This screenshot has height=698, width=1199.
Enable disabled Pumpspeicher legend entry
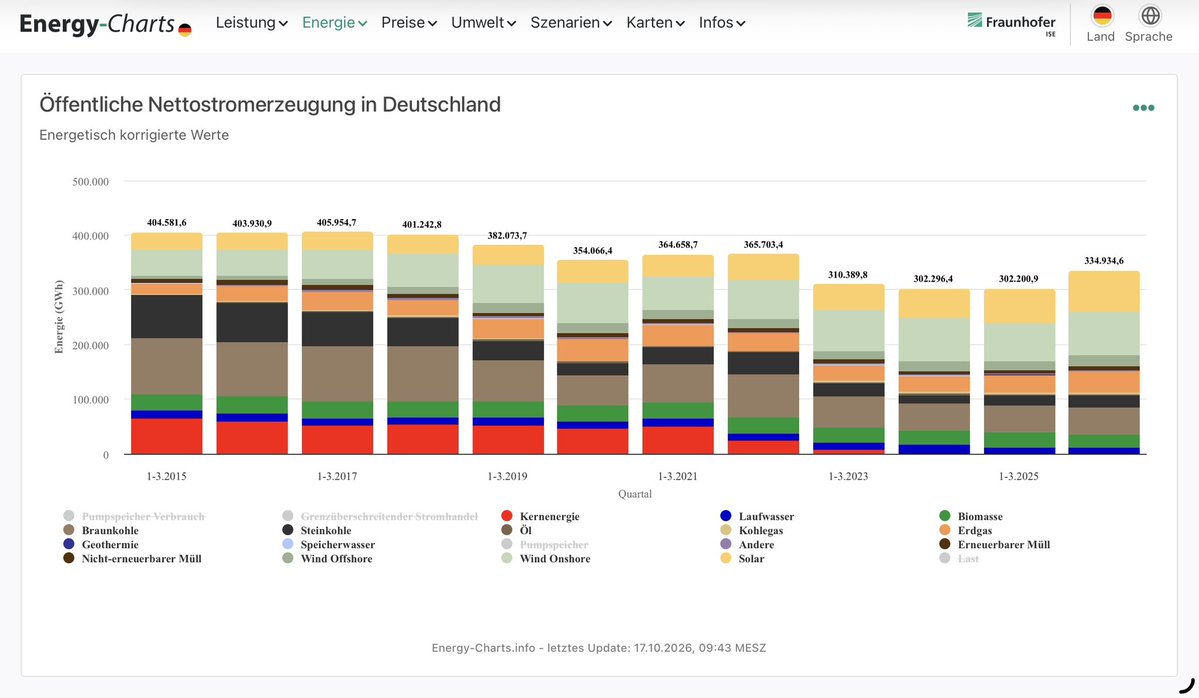(544, 545)
